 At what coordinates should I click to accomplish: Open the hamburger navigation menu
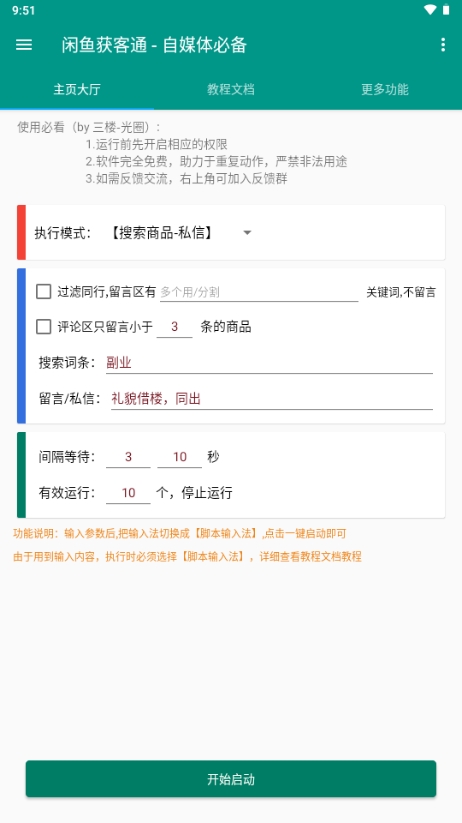tap(24, 45)
